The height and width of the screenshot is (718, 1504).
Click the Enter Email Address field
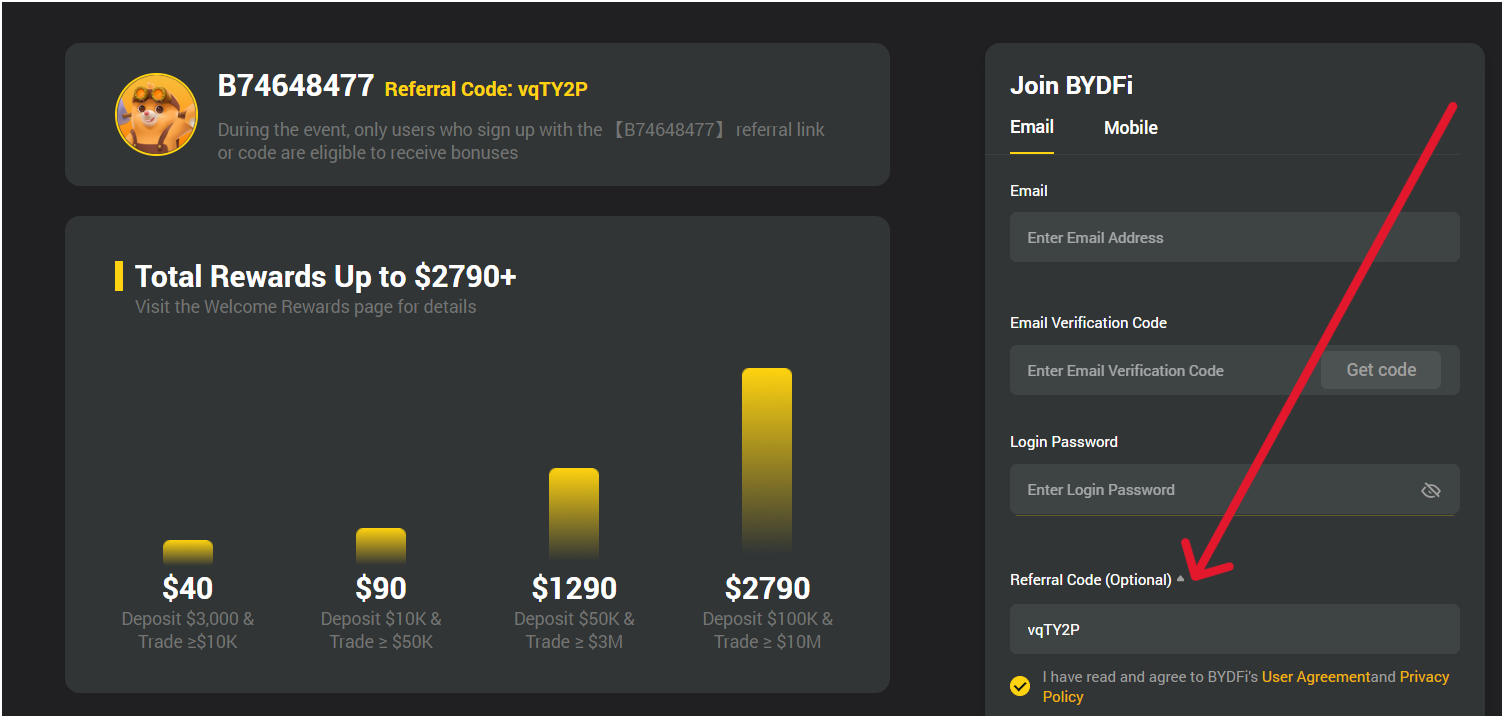(x=1234, y=237)
